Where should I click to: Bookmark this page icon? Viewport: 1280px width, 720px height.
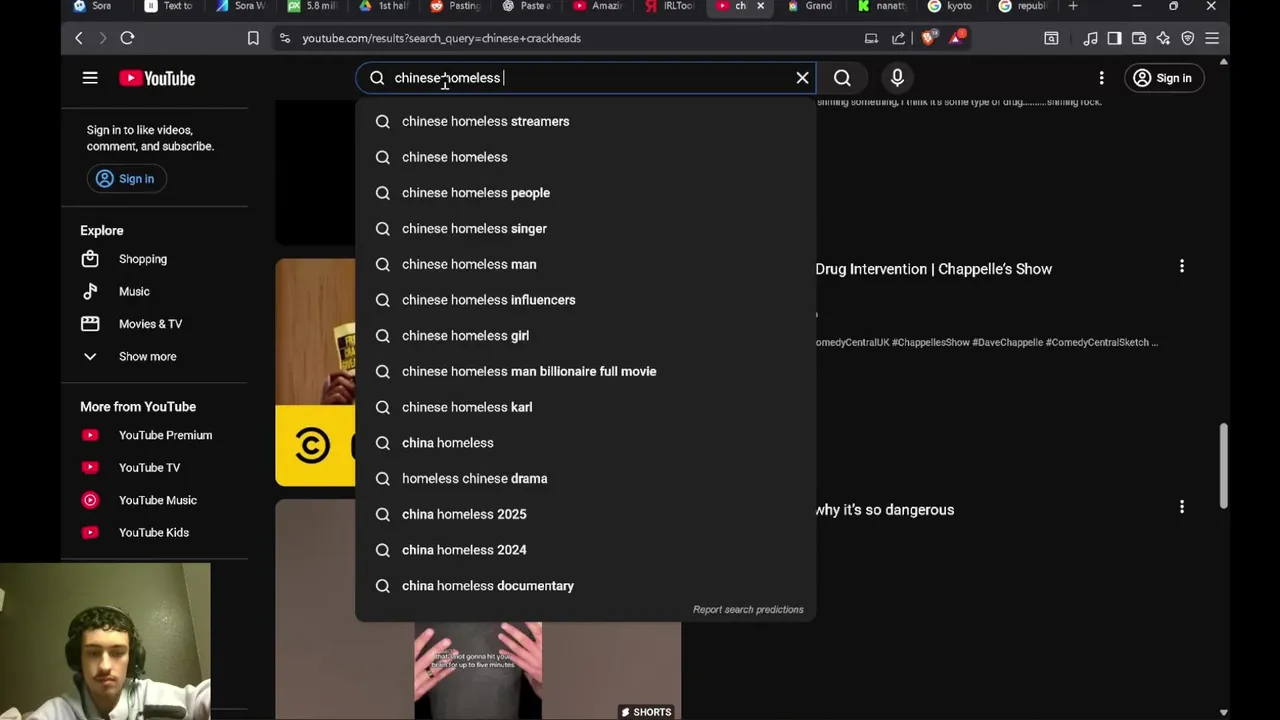(x=253, y=38)
